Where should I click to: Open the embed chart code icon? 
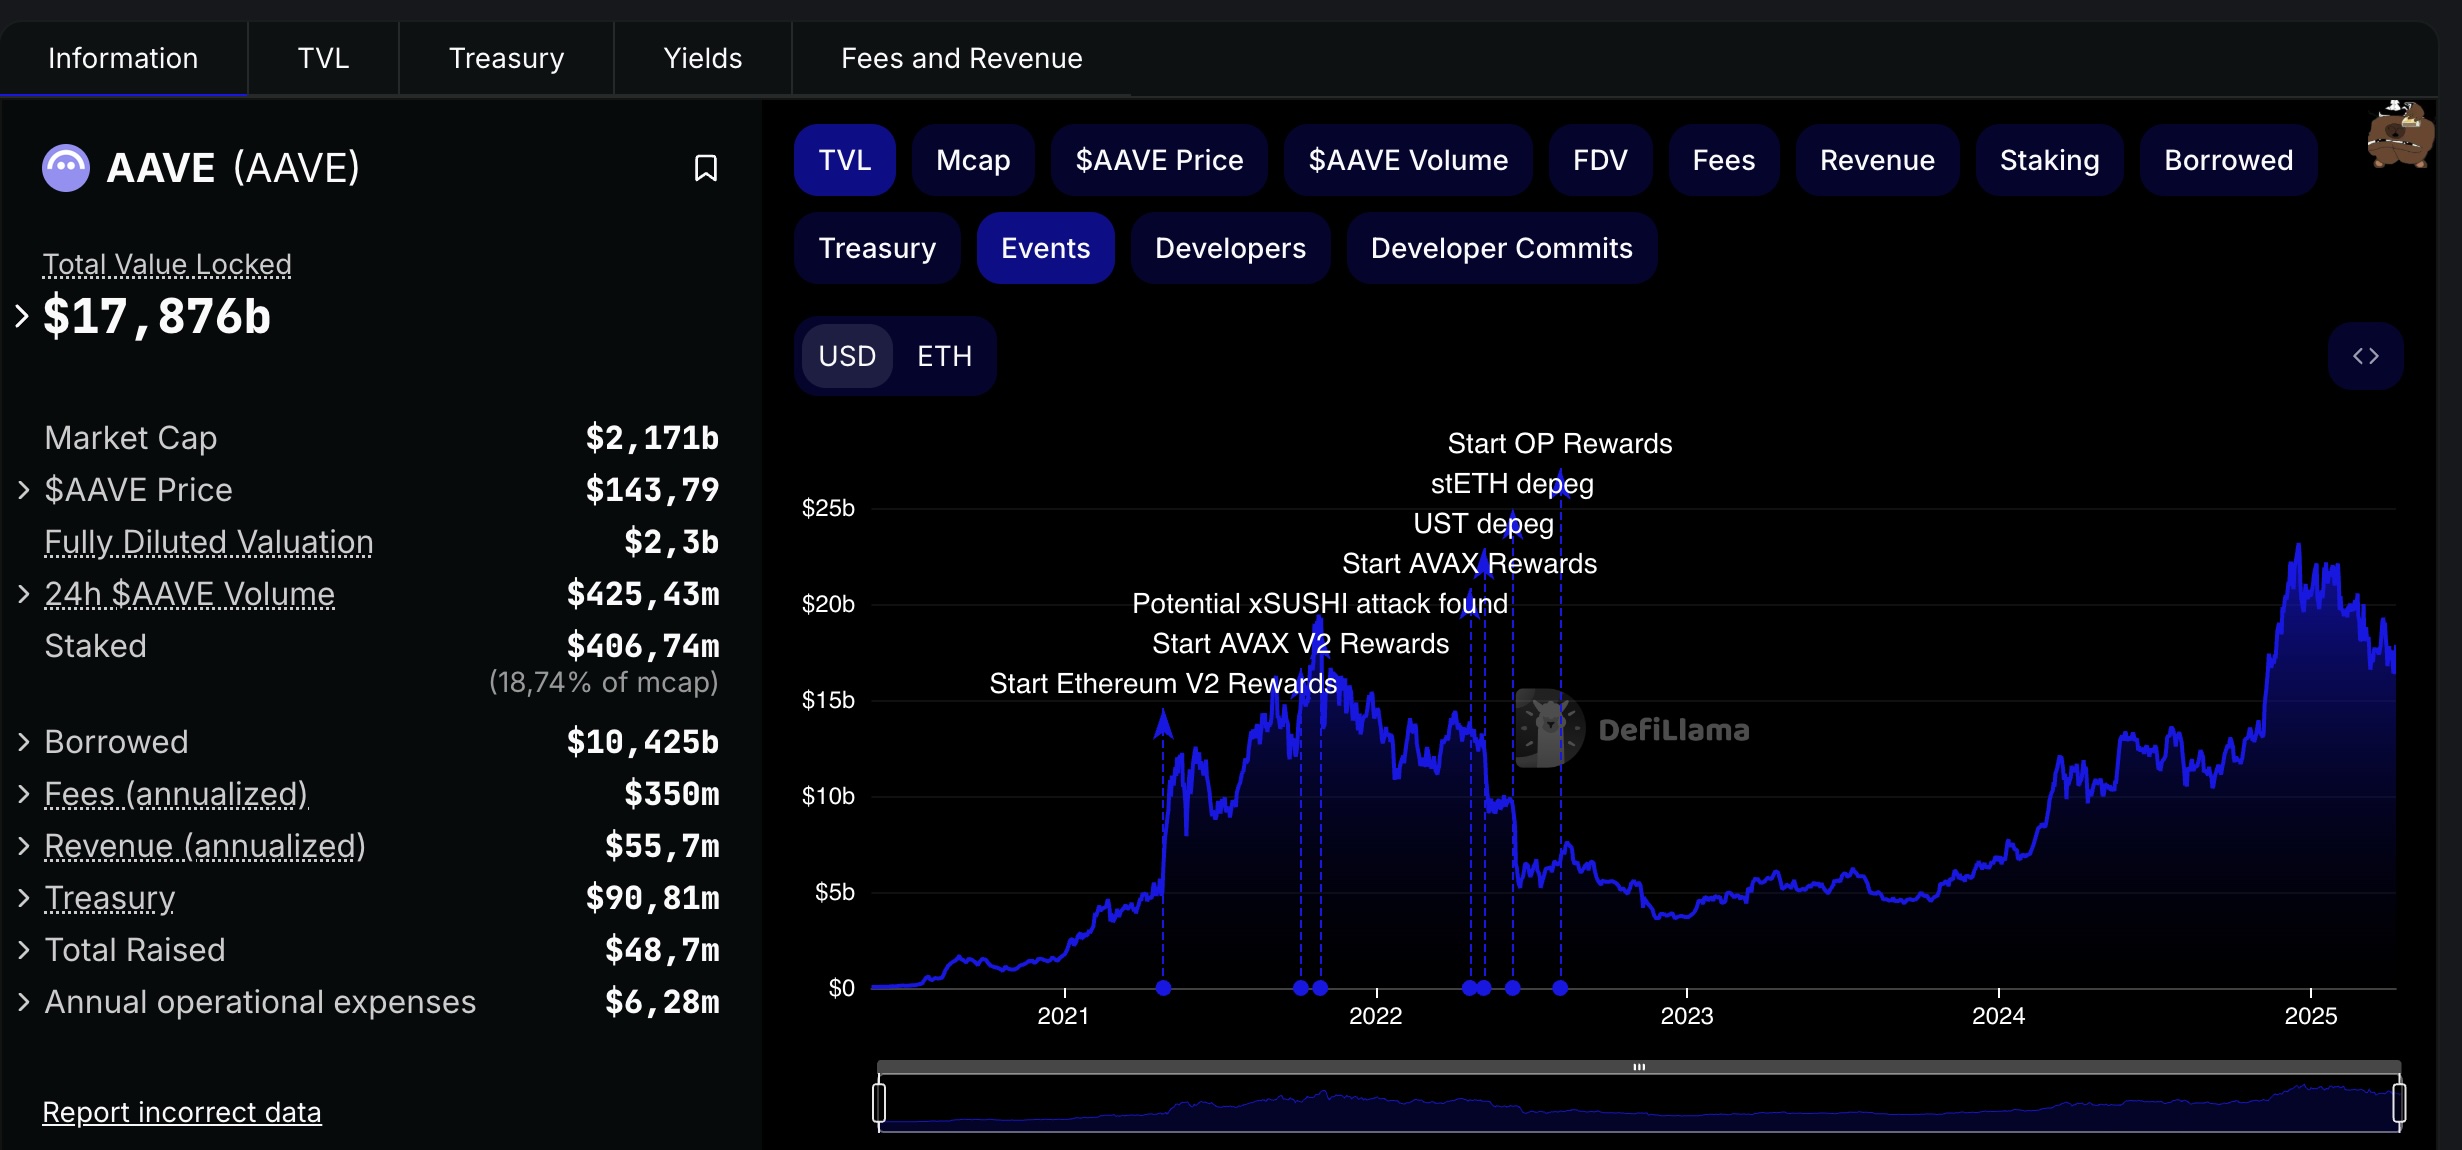[2365, 356]
